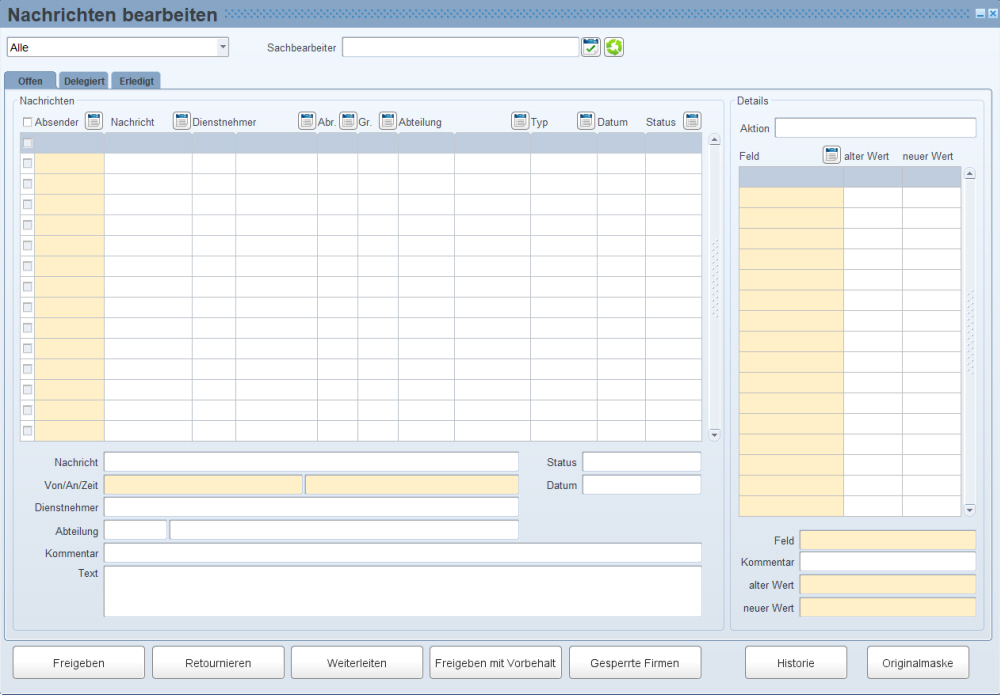This screenshot has width=1000, height=695.
Task: Click list icon left of Datum header
Action: [586, 121]
